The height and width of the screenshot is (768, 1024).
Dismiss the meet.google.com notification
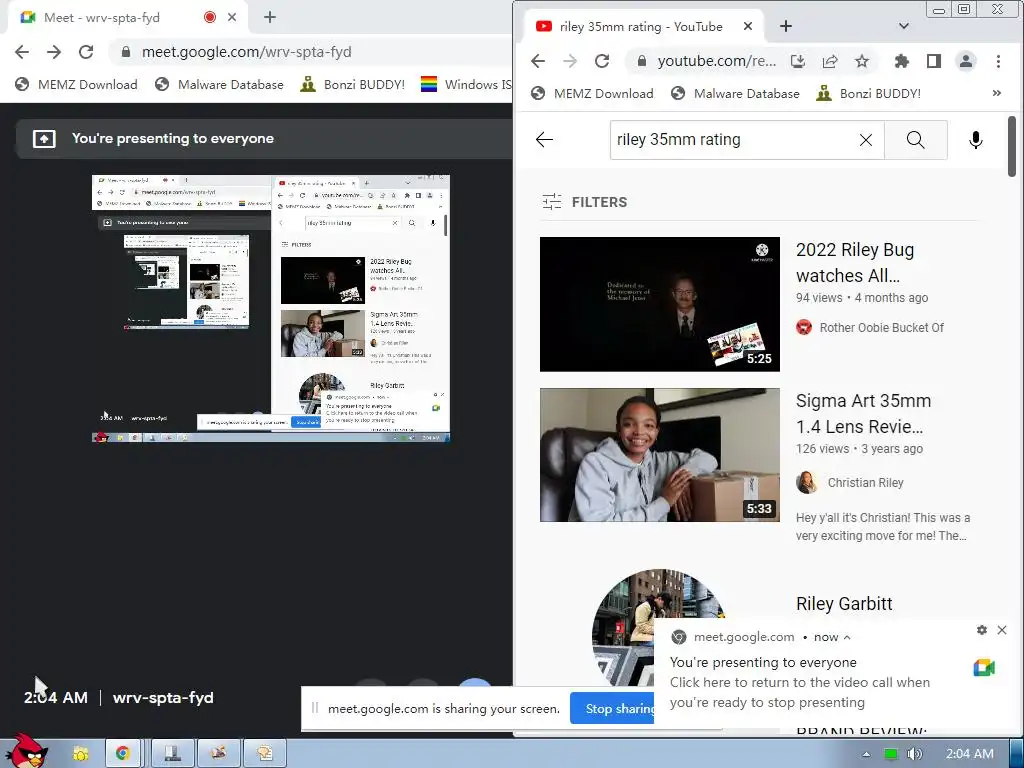pos(1002,630)
